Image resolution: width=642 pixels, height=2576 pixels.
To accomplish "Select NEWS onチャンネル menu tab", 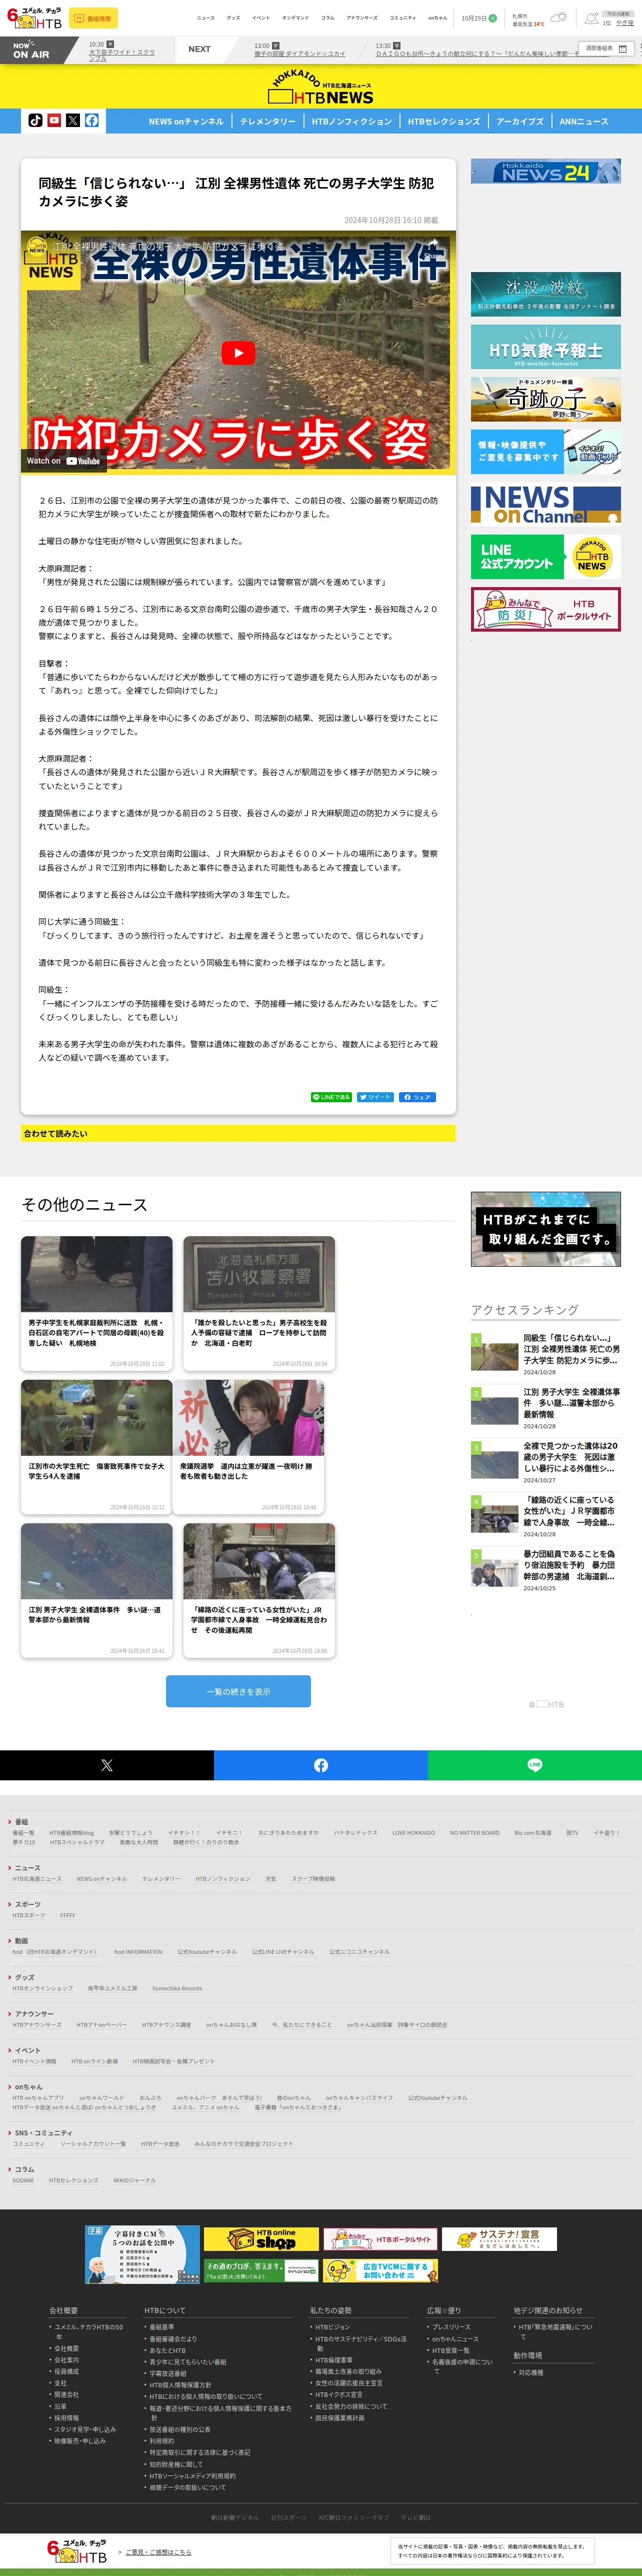I will pyautogui.click(x=186, y=121).
